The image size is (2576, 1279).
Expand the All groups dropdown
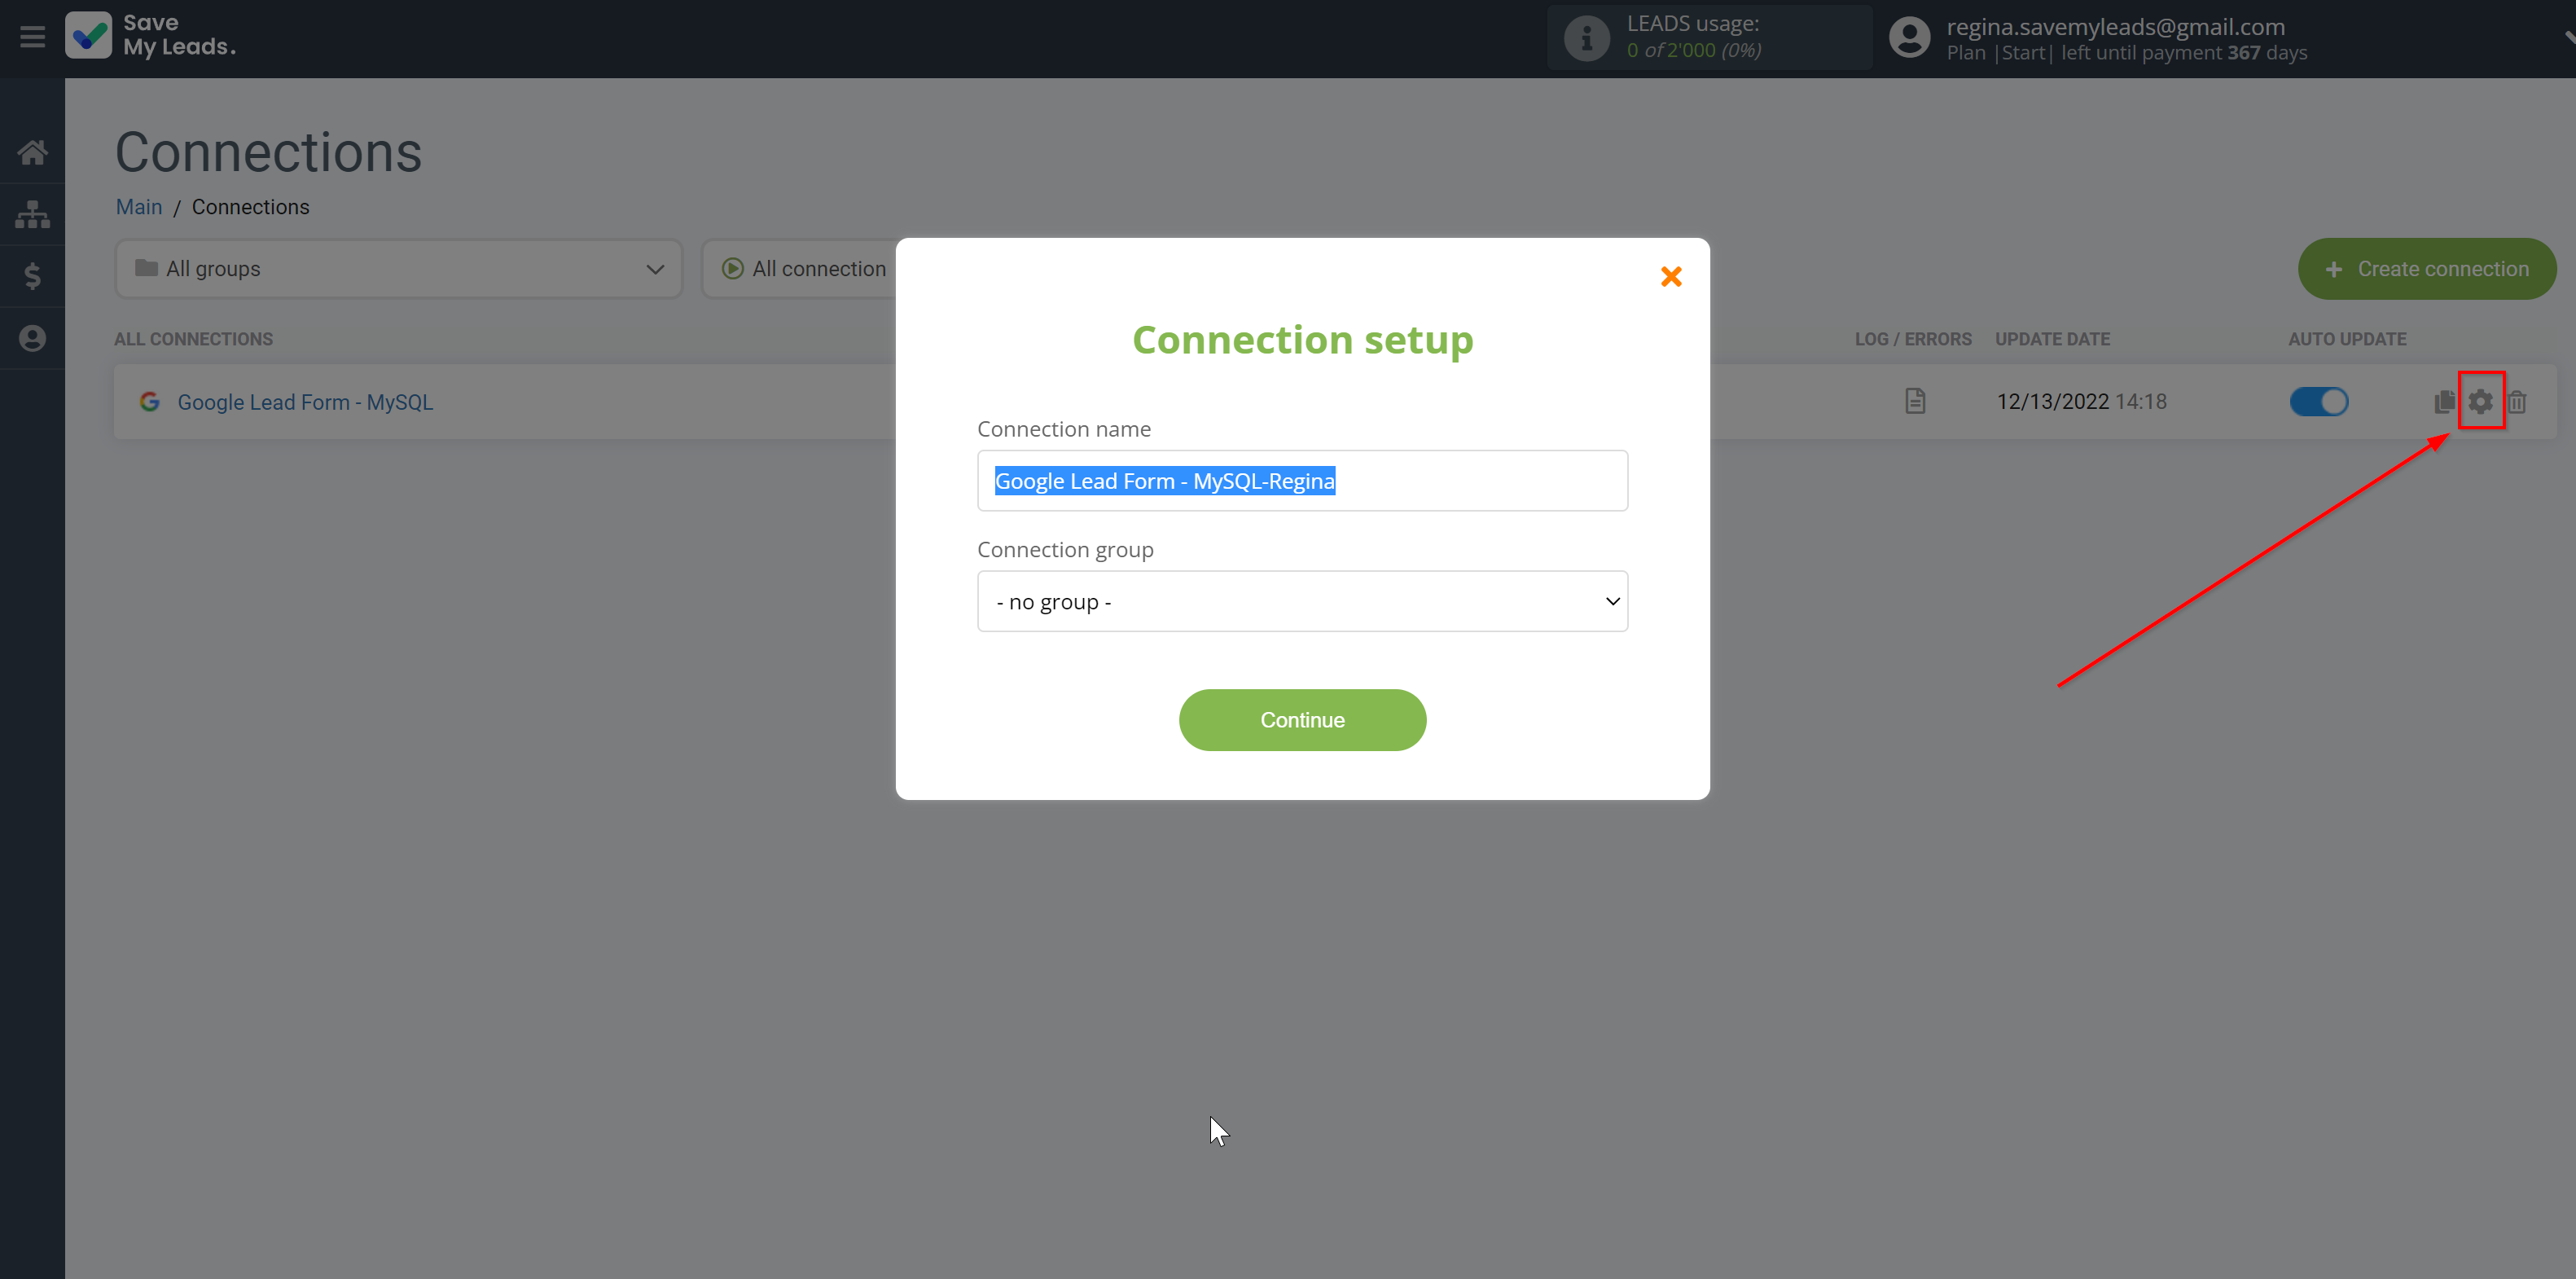[x=399, y=269]
